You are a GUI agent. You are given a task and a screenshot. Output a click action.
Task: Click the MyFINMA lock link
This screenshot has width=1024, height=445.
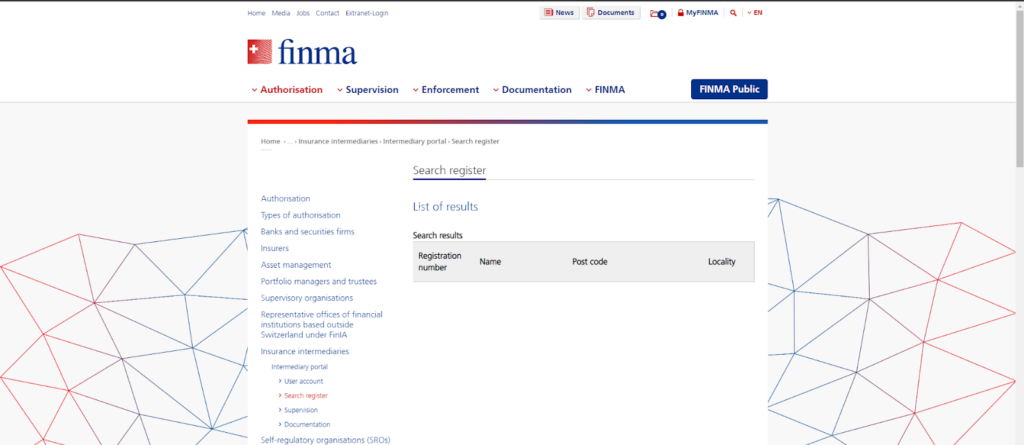[697, 13]
